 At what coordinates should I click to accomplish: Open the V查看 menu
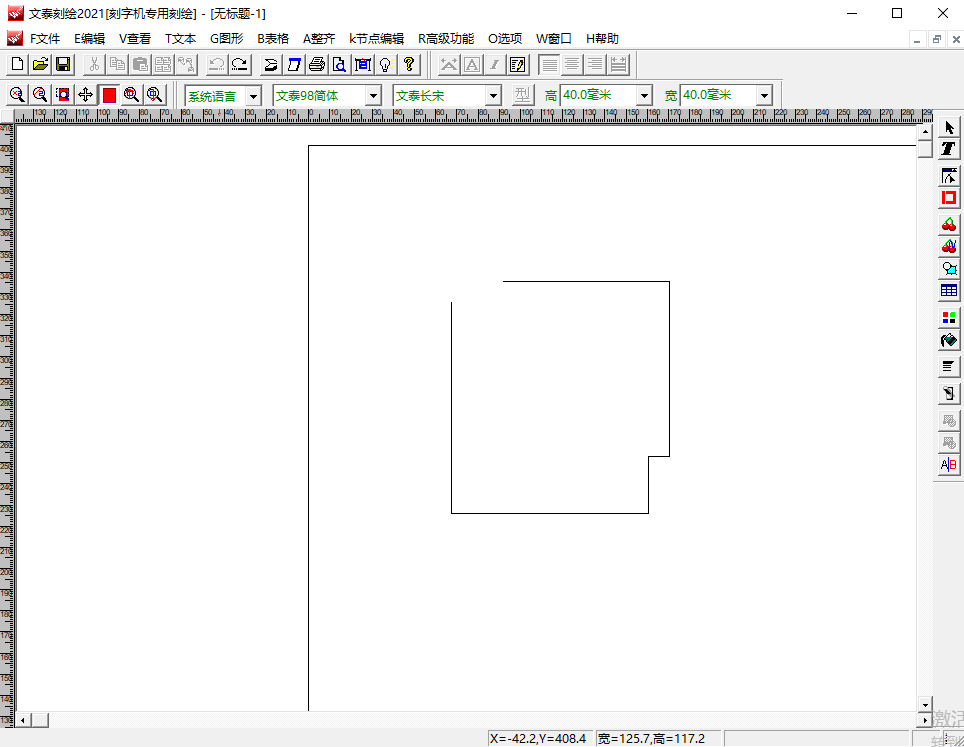(x=135, y=39)
